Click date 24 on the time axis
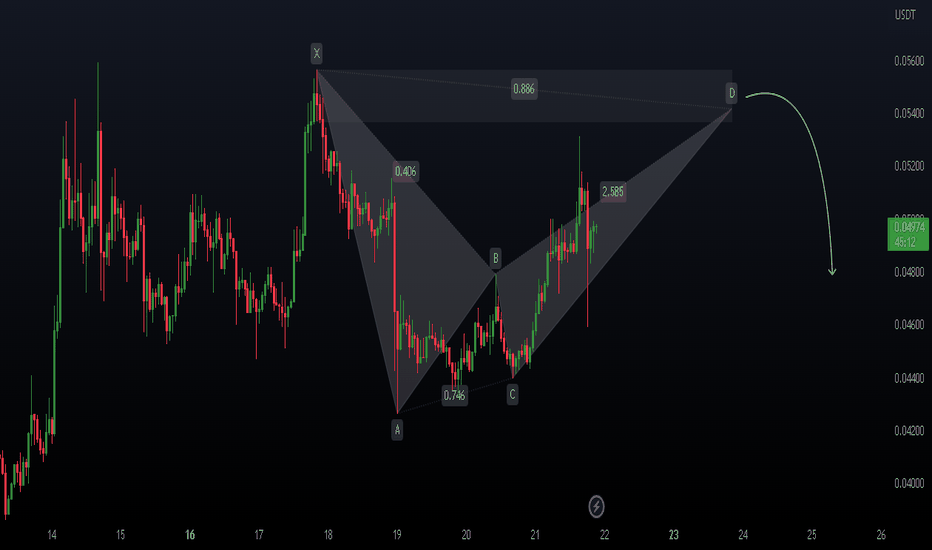This screenshot has height=550, width=932. click(743, 535)
